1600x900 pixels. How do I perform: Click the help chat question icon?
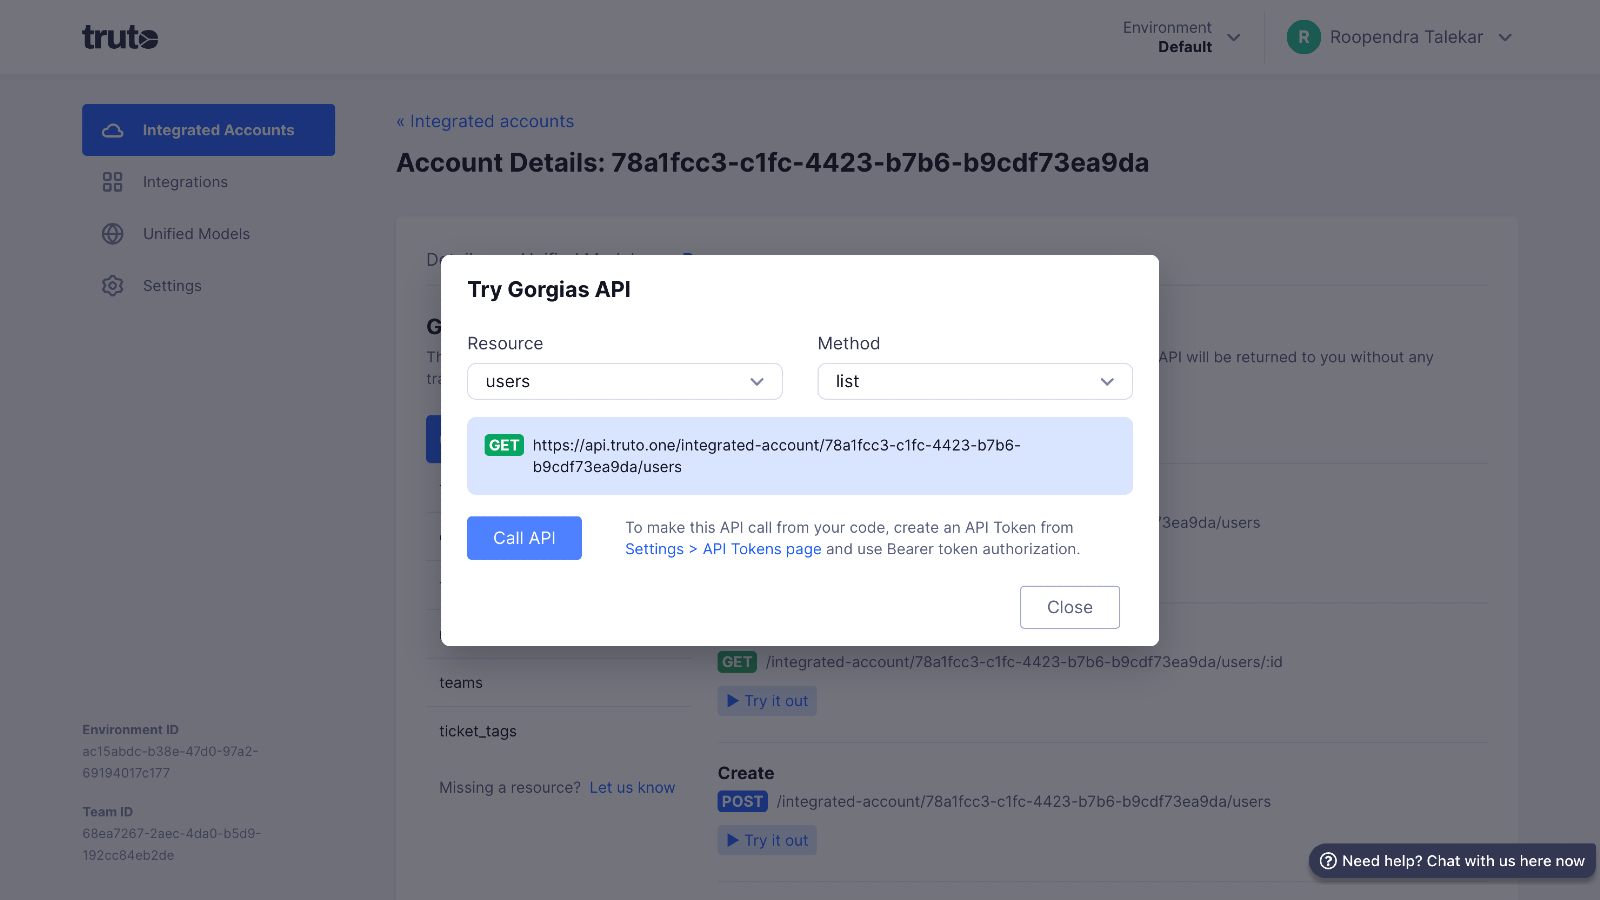tap(1328, 861)
